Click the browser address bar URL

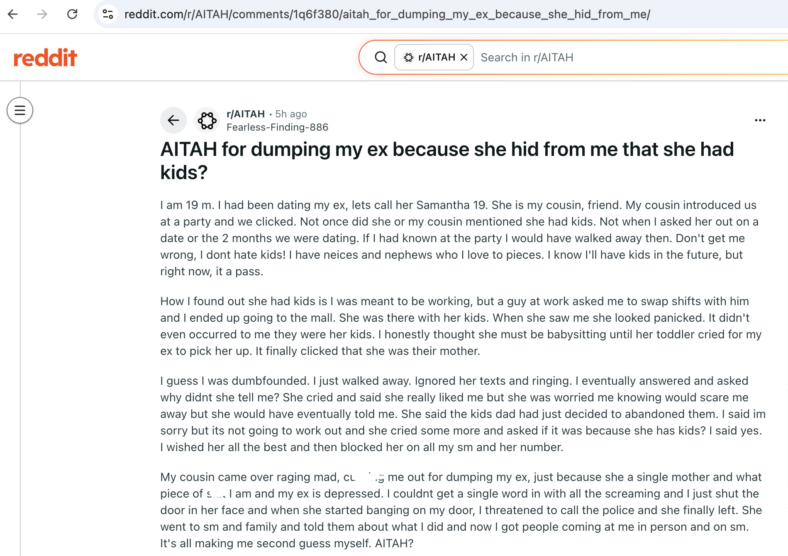pyautogui.click(x=387, y=14)
